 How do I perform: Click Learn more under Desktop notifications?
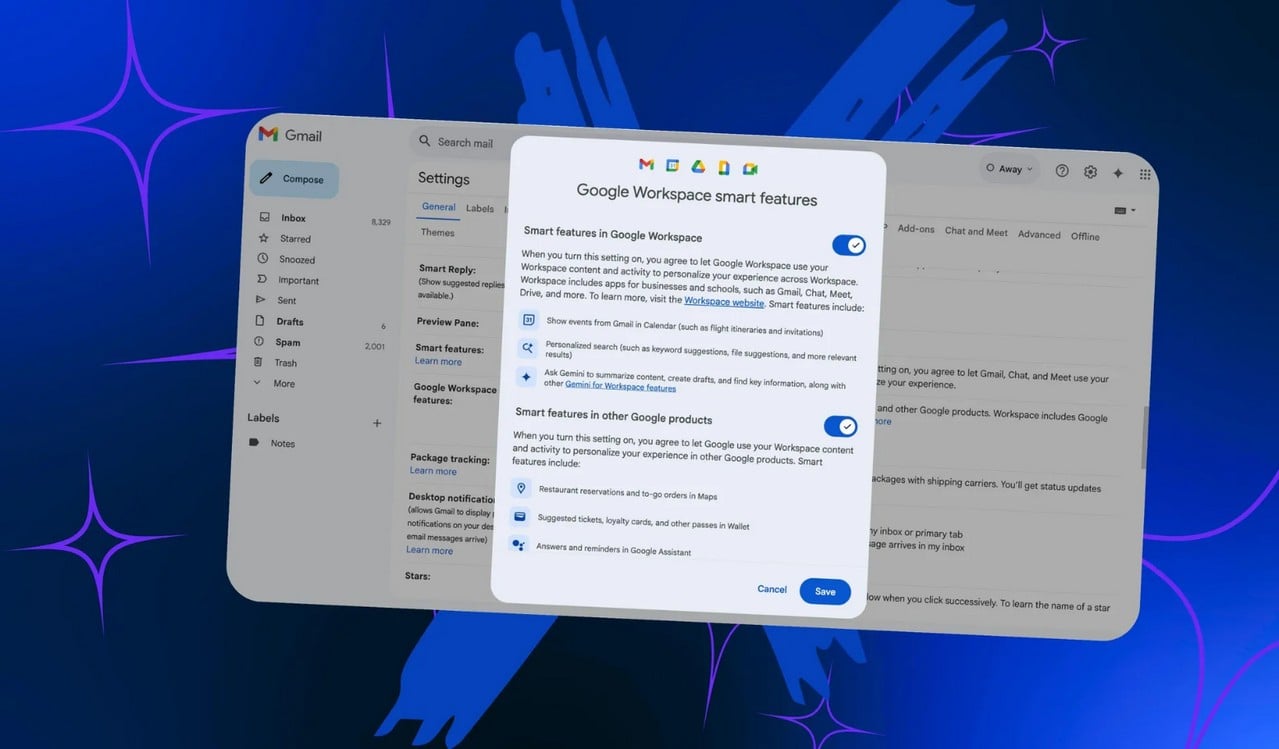tap(429, 550)
